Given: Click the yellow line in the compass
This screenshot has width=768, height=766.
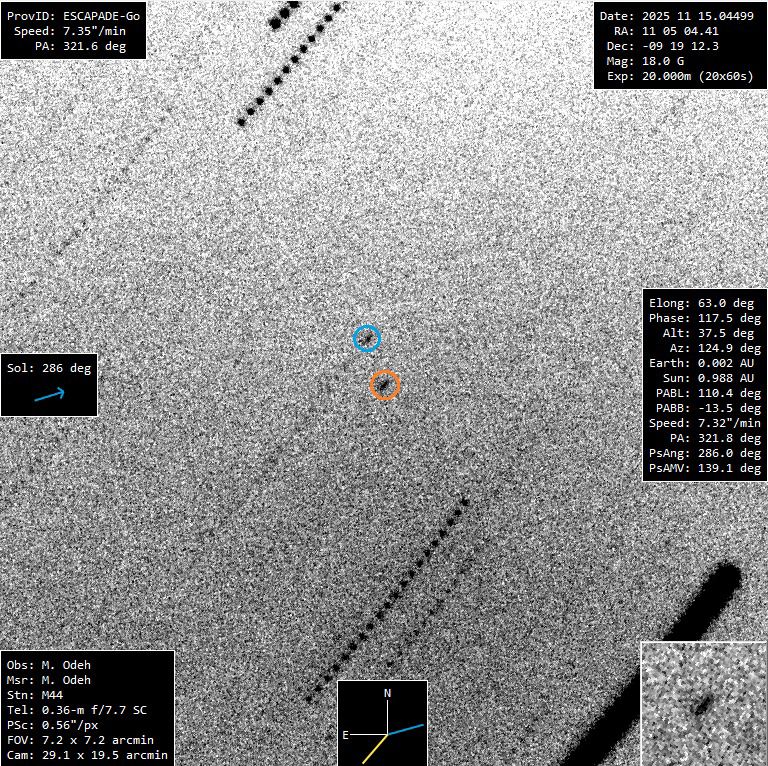Looking at the screenshot, I should click(x=372, y=749).
